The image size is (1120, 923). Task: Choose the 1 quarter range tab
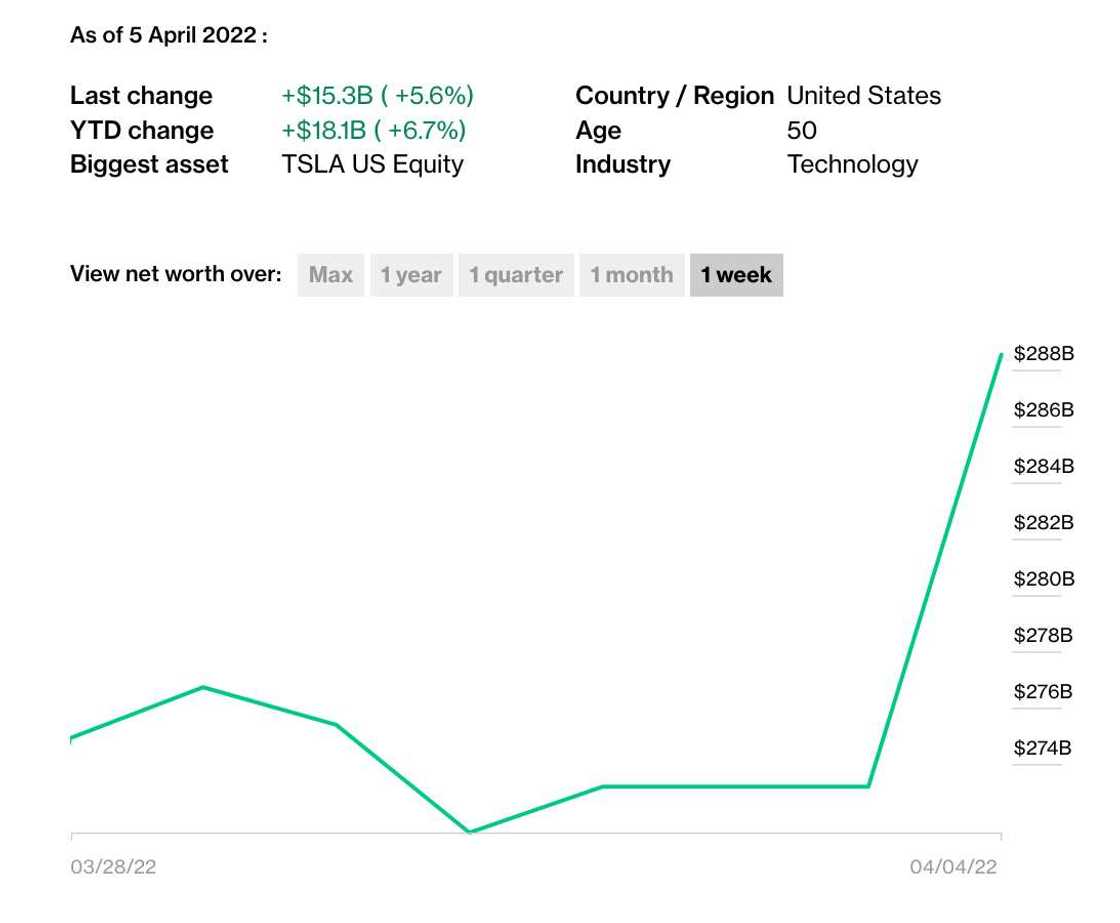(x=515, y=275)
